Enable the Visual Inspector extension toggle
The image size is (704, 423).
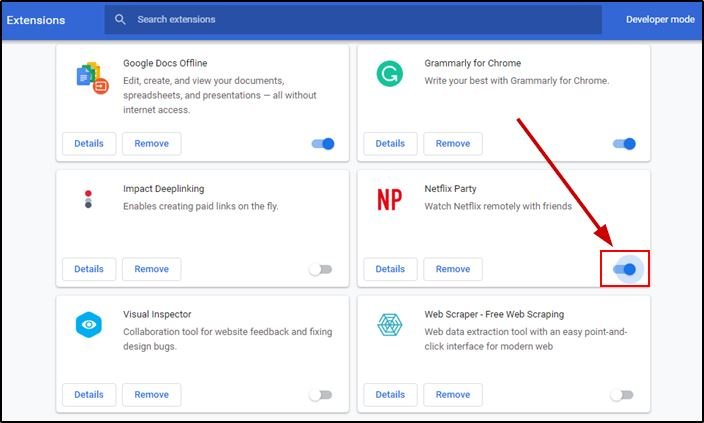(x=321, y=395)
